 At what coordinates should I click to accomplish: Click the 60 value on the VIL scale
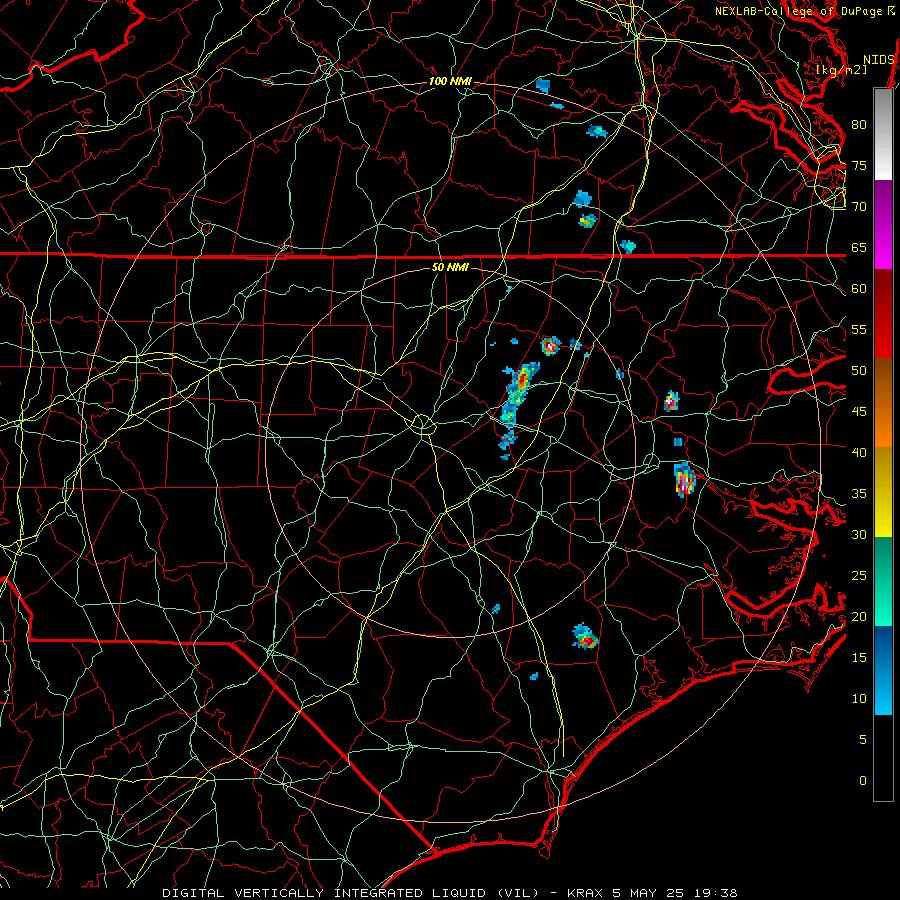[859, 289]
